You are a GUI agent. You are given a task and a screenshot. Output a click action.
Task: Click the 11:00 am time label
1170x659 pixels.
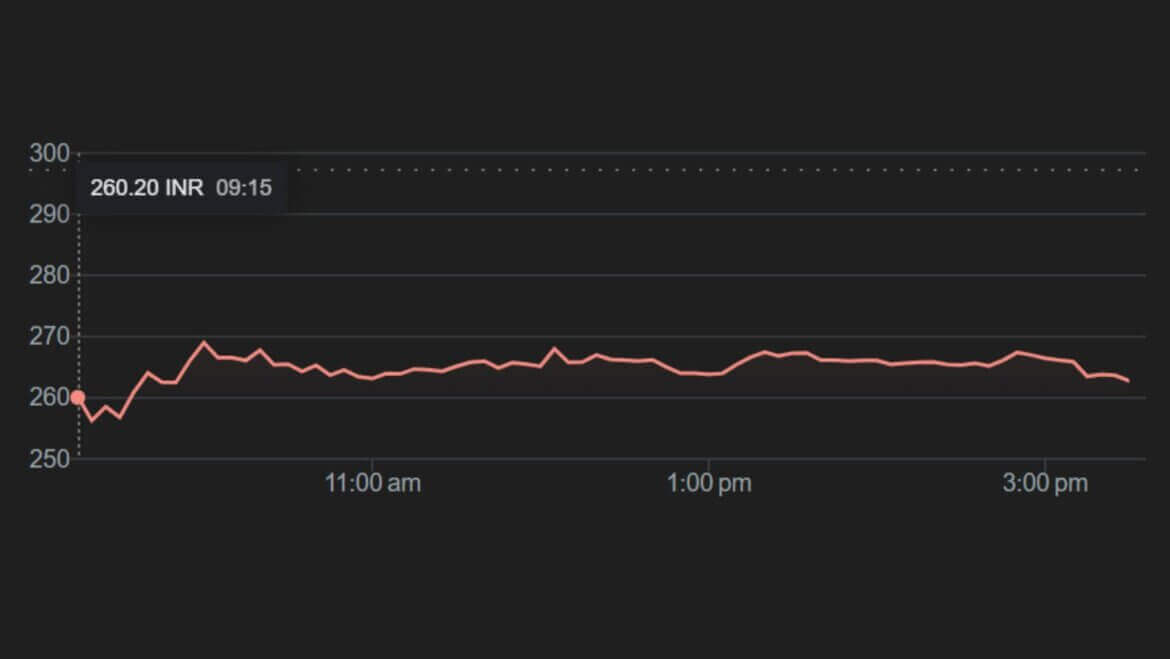373,484
